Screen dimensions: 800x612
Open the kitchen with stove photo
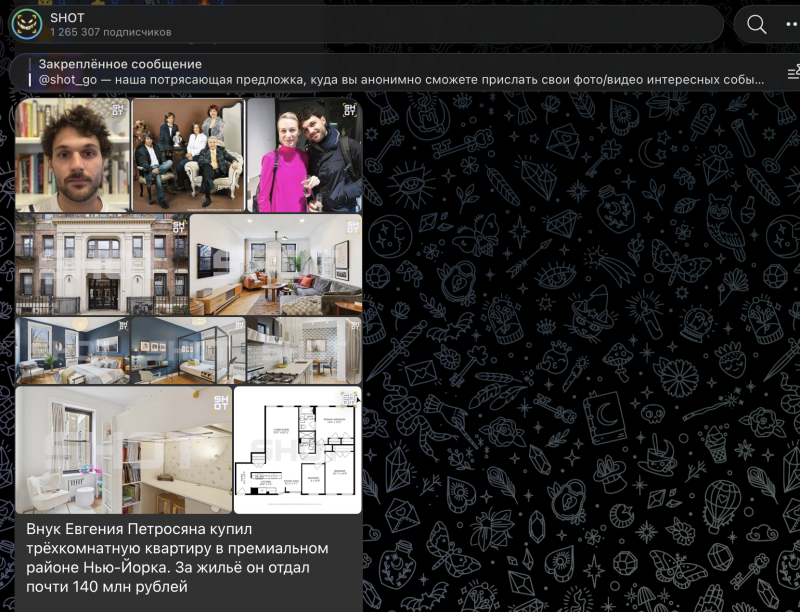[305, 350]
